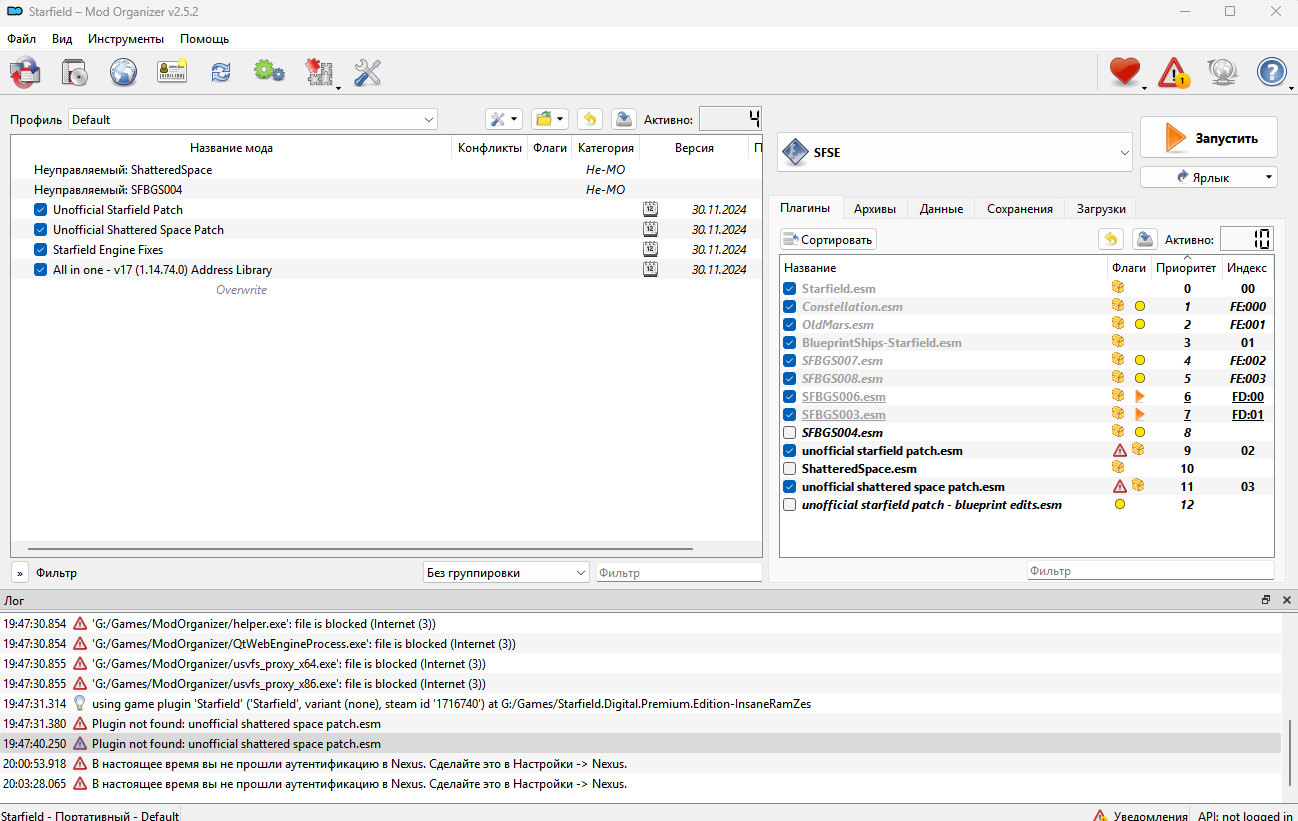Enable SFBGS004.esm plugin checkbox
This screenshot has width=1298, height=821.
coord(790,433)
